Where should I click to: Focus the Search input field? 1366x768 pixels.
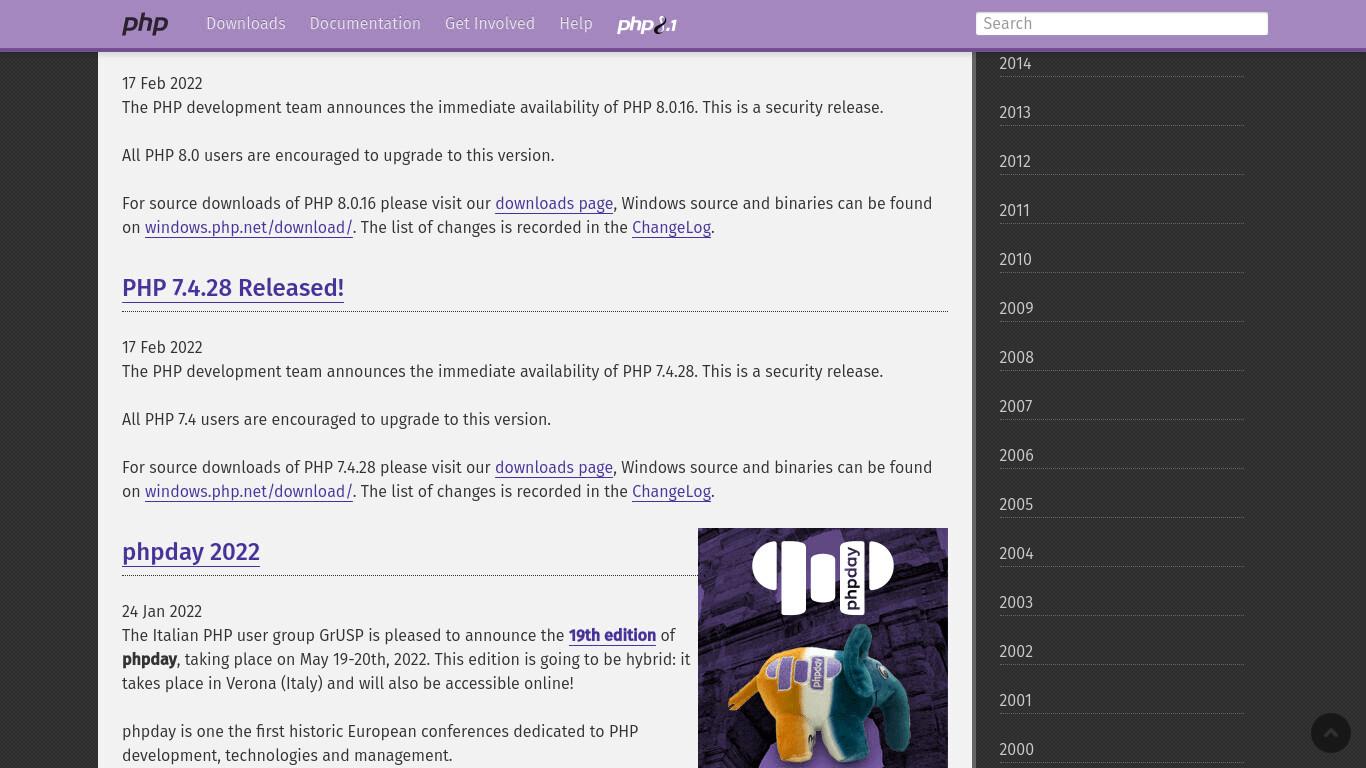point(1122,24)
